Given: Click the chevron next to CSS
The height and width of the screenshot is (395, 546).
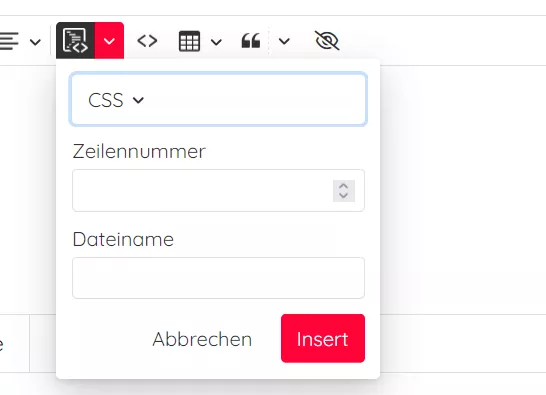Looking at the screenshot, I should pyautogui.click(x=138, y=100).
